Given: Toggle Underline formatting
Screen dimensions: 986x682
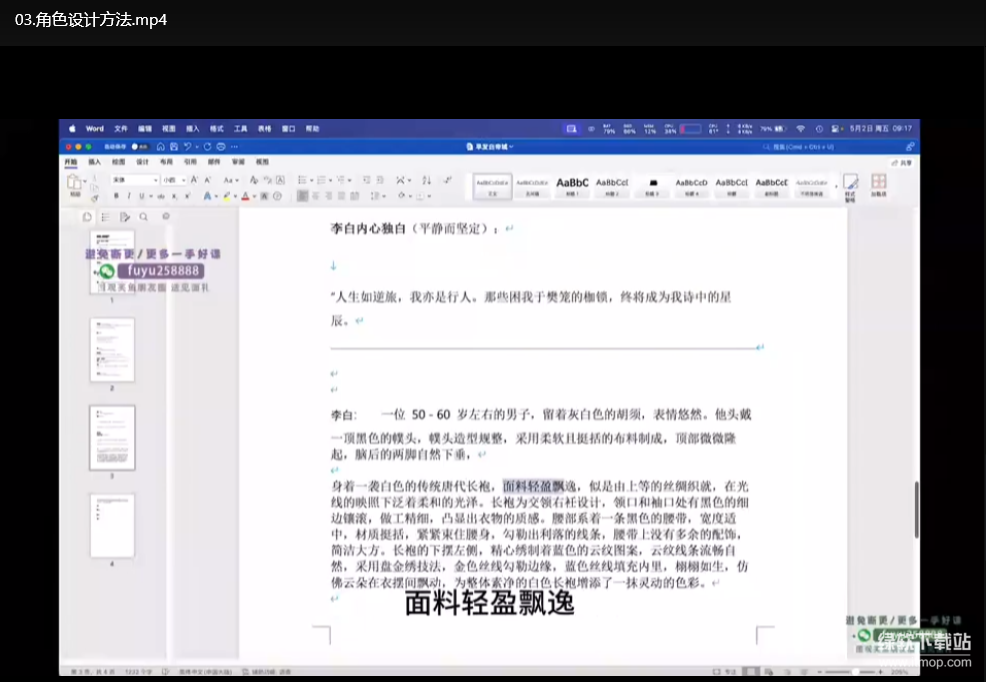Looking at the screenshot, I should click(x=141, y=196).
